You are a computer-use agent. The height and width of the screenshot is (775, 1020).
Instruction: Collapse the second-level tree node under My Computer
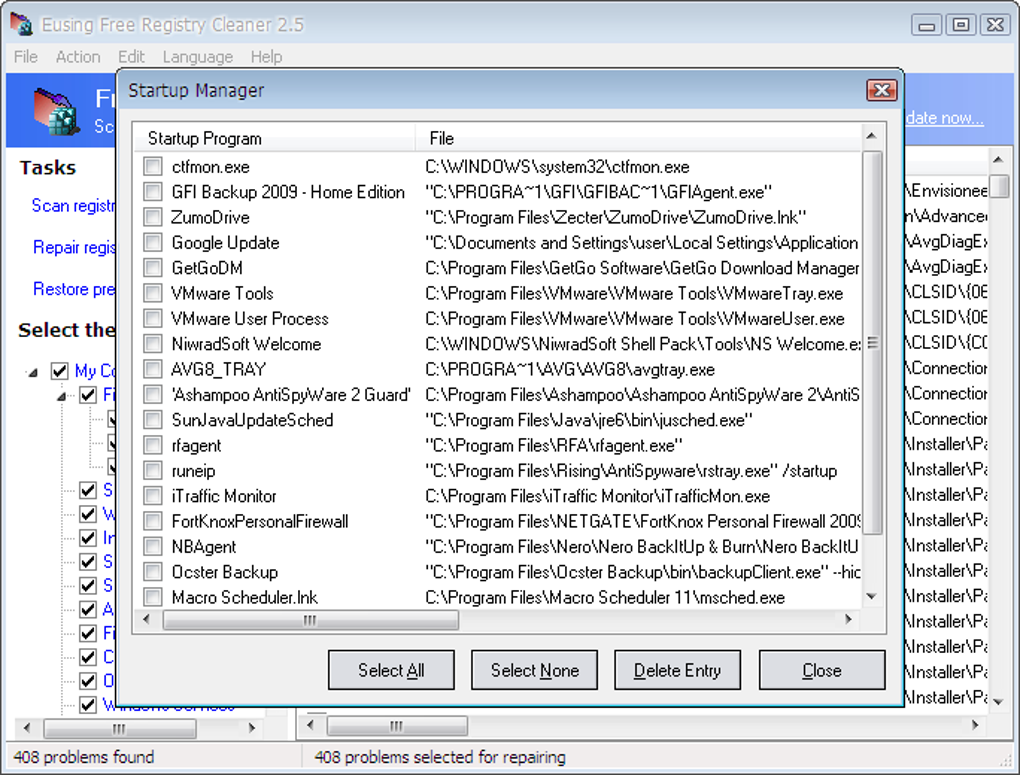tap(62, 396)
